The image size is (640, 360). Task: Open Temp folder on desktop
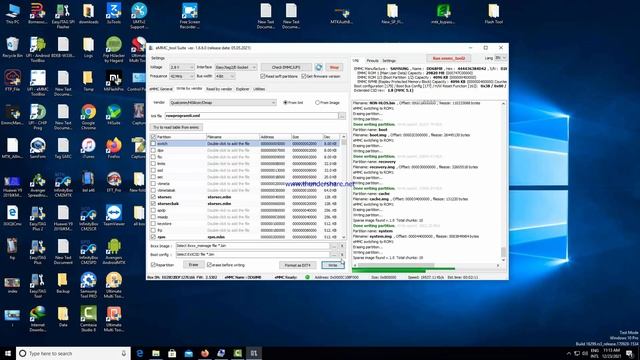click(x=88, y=80)
